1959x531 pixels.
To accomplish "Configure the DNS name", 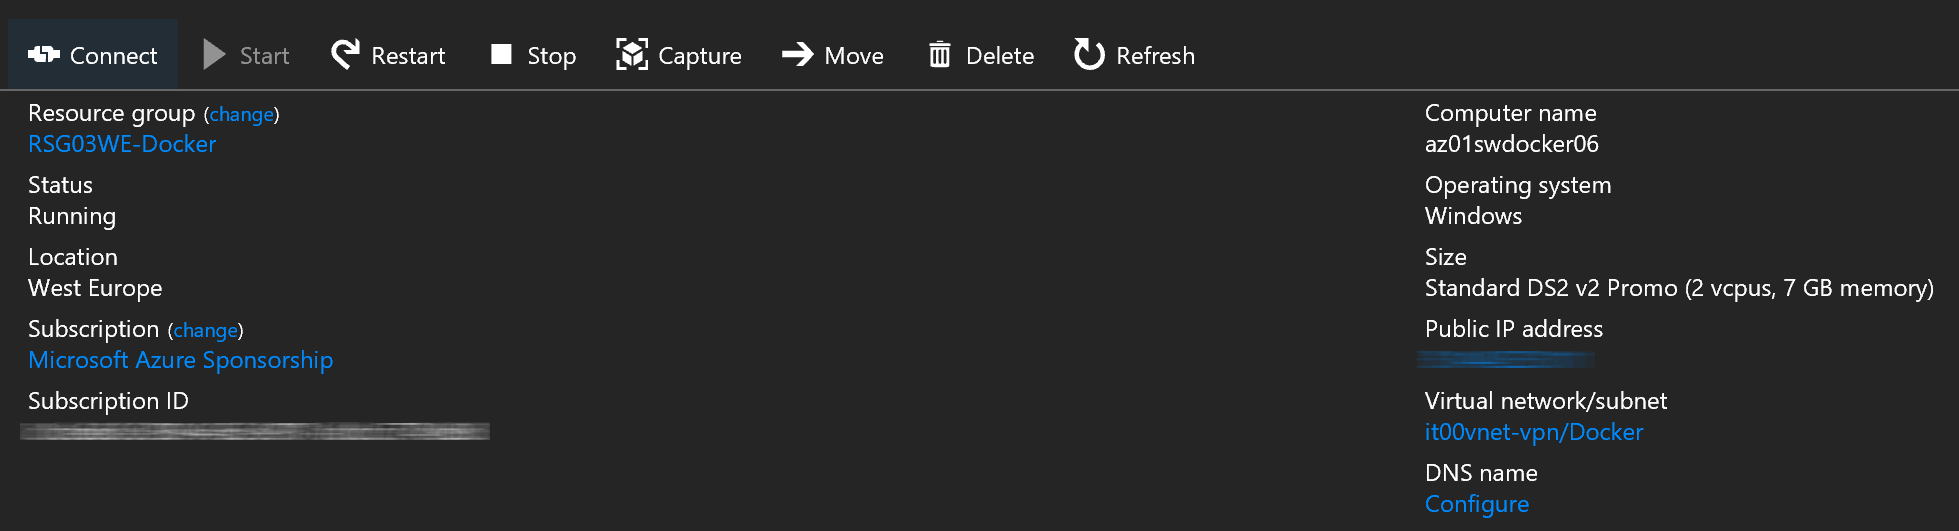I will pos(1477,504).
